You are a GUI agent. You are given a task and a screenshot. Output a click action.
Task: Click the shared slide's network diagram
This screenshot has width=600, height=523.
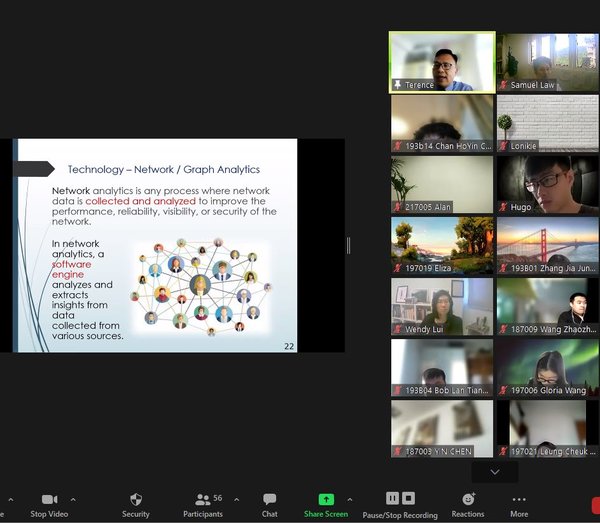coord(200,283)
